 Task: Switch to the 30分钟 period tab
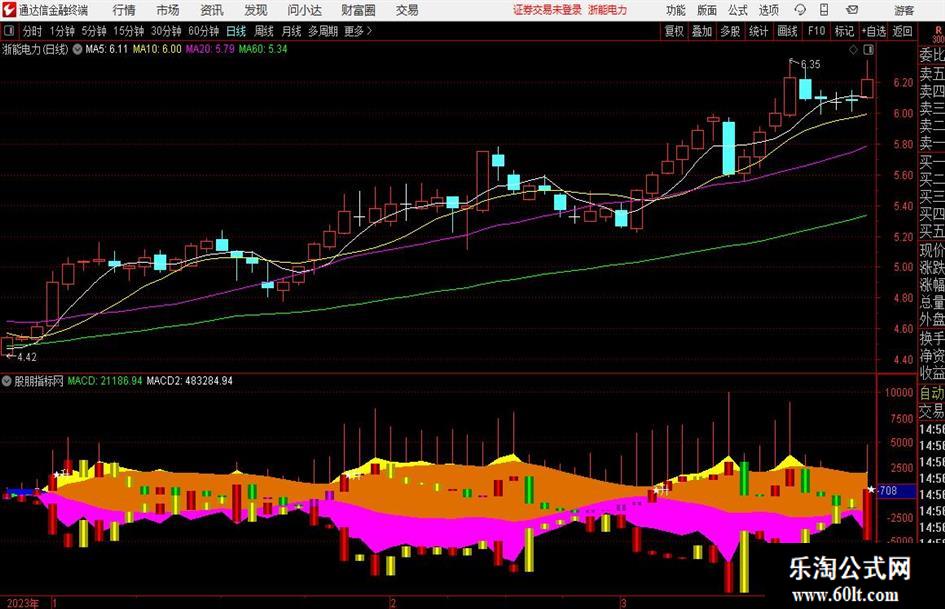pos(166,31)
